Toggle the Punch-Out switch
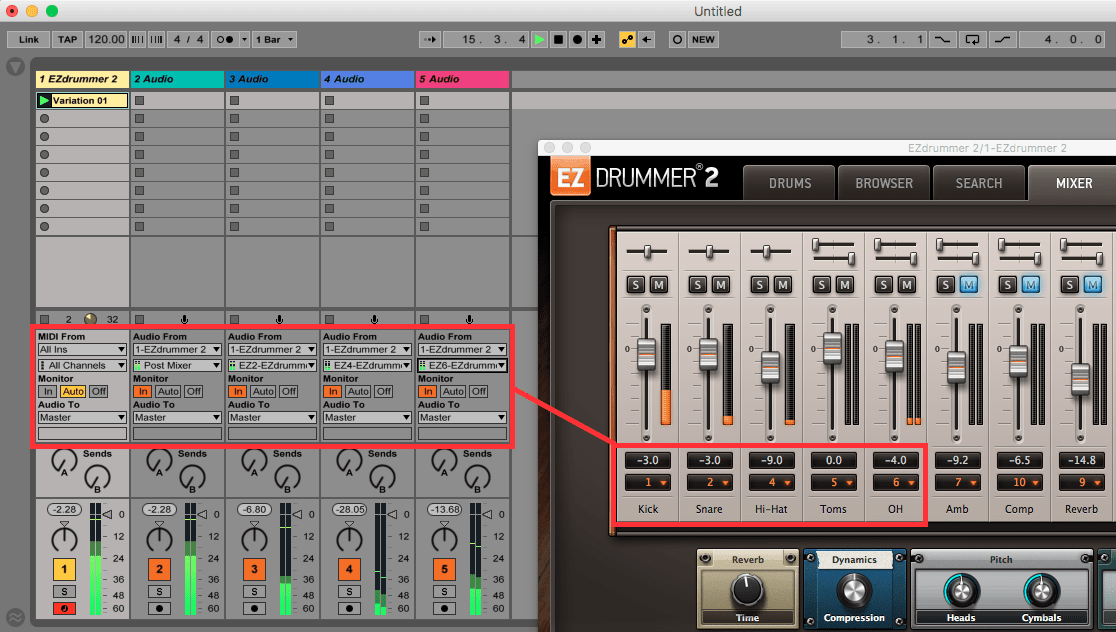Screen dimensions: 1116x632 (x=1003, y=40)
